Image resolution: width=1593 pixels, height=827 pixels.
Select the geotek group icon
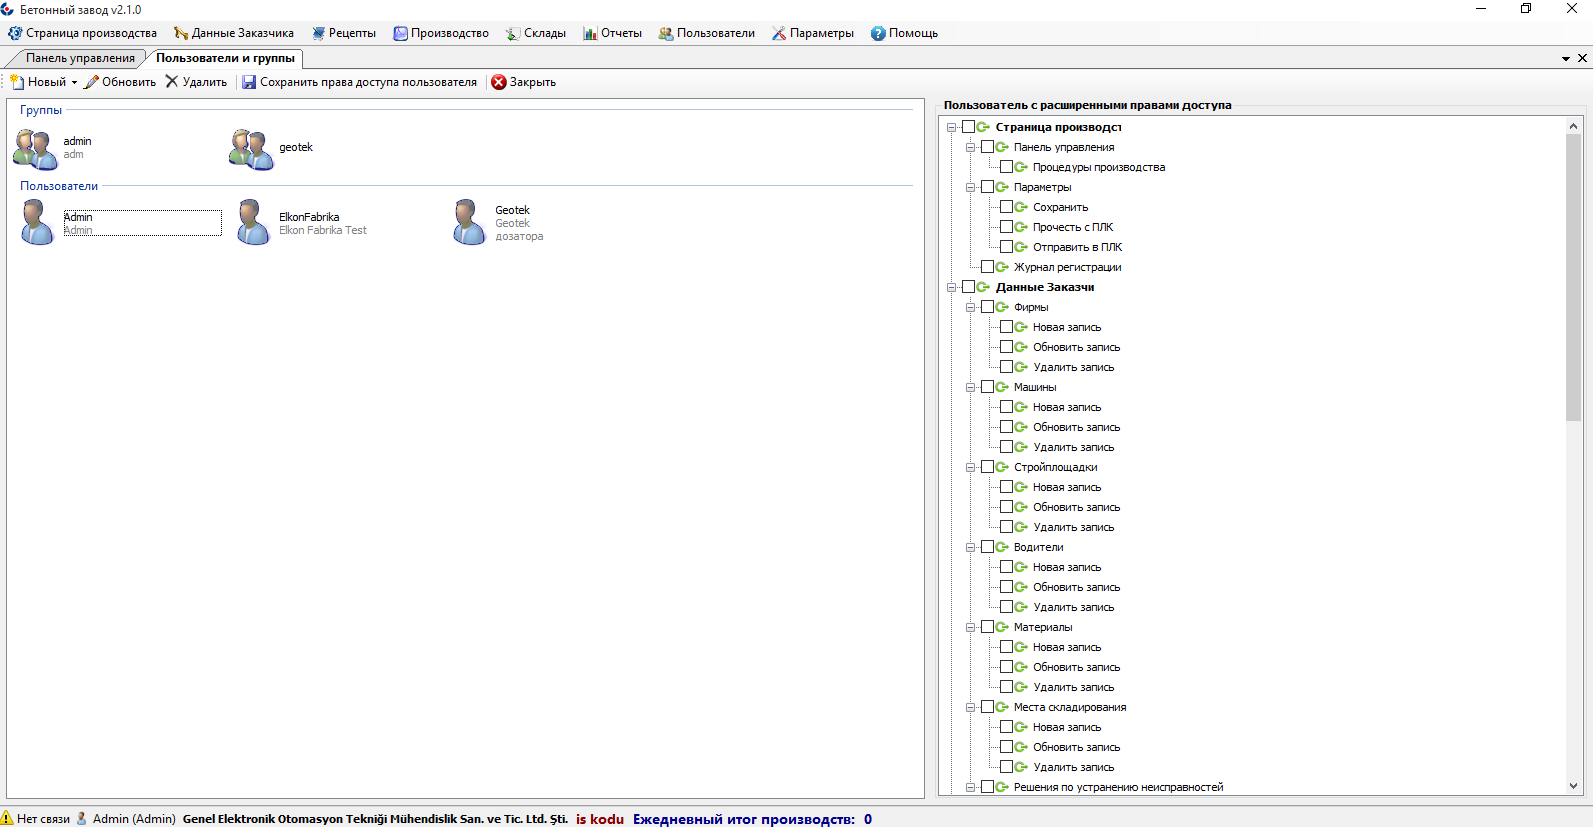251,149
